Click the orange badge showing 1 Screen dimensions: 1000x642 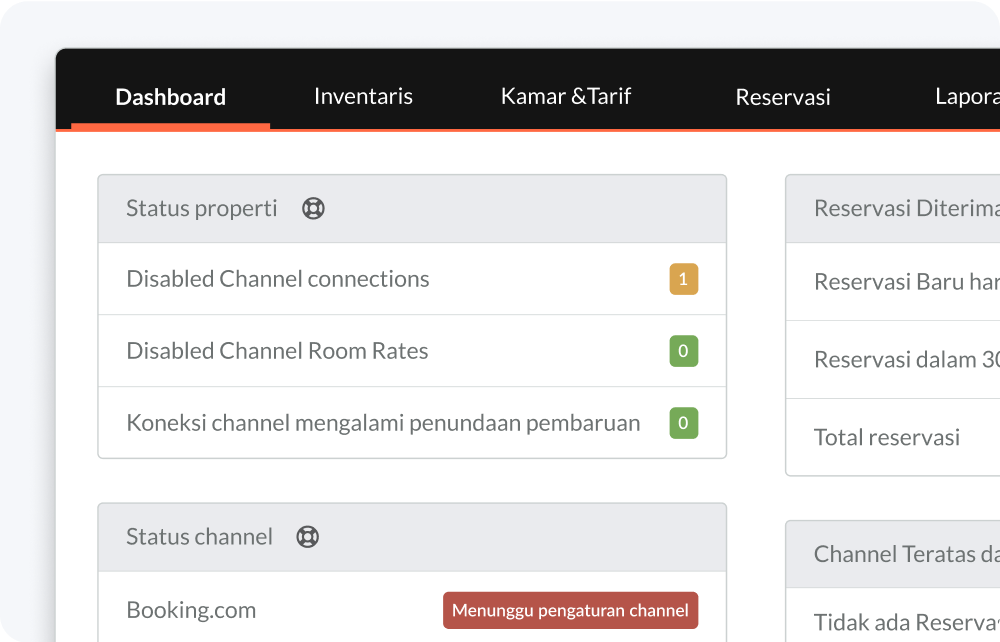(x=683, y=279)
